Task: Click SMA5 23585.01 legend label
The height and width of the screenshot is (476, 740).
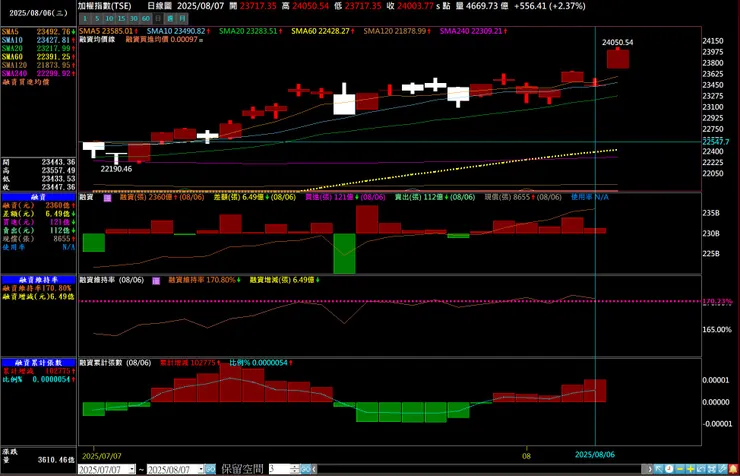Action: point(108,31)
